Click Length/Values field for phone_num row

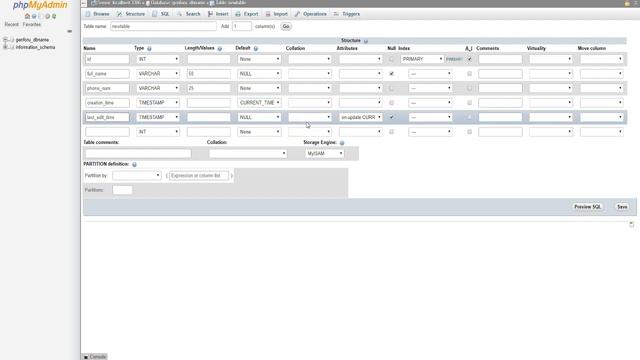[x=209, y=88]
